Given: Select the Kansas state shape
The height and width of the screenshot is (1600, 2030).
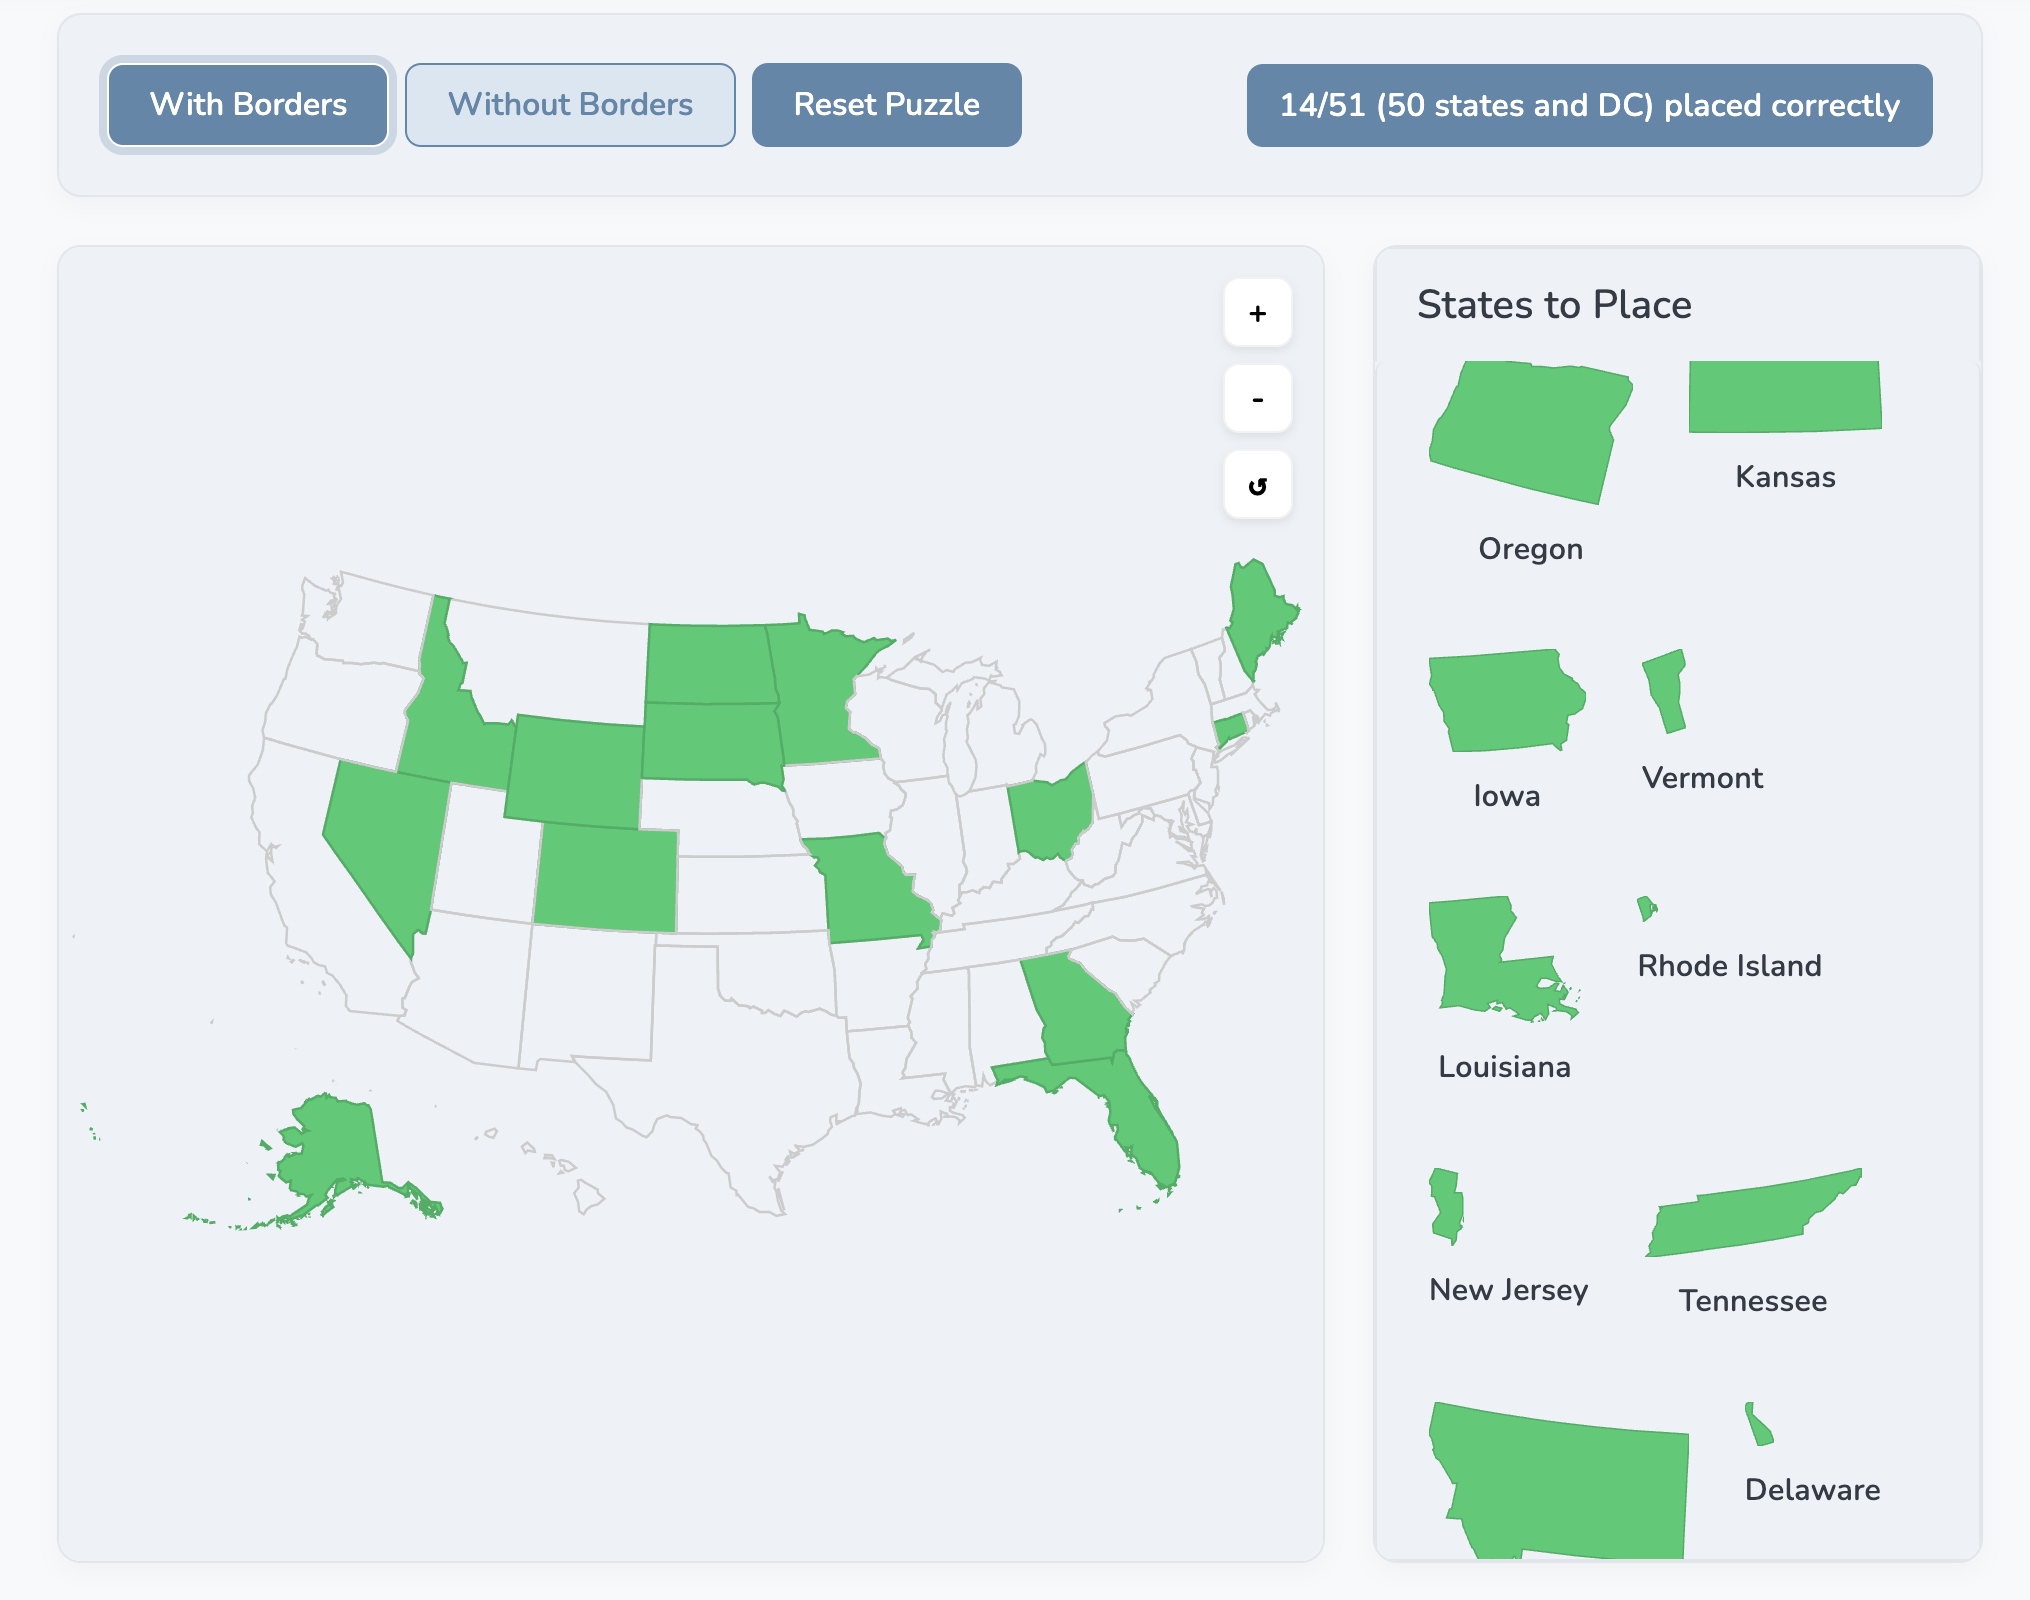Looking at the screenshot, I should 1784,398.
